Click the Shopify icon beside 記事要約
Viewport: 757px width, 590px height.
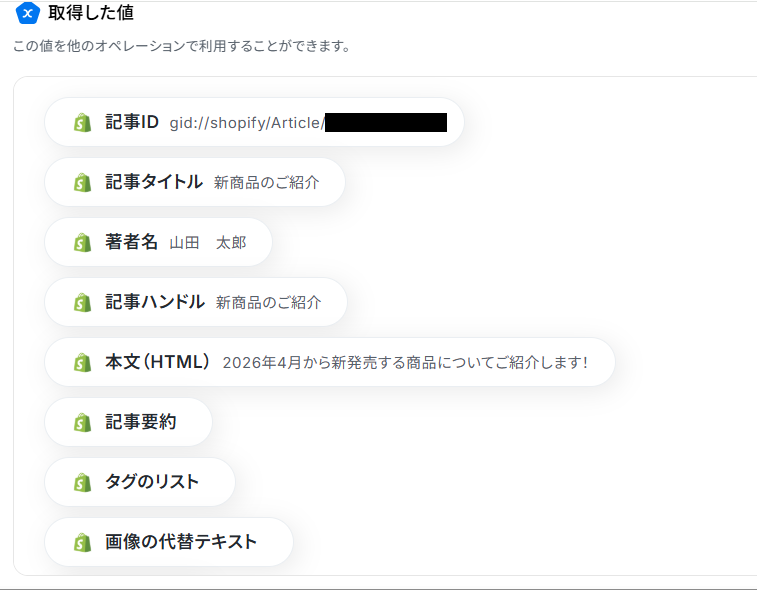82,423
